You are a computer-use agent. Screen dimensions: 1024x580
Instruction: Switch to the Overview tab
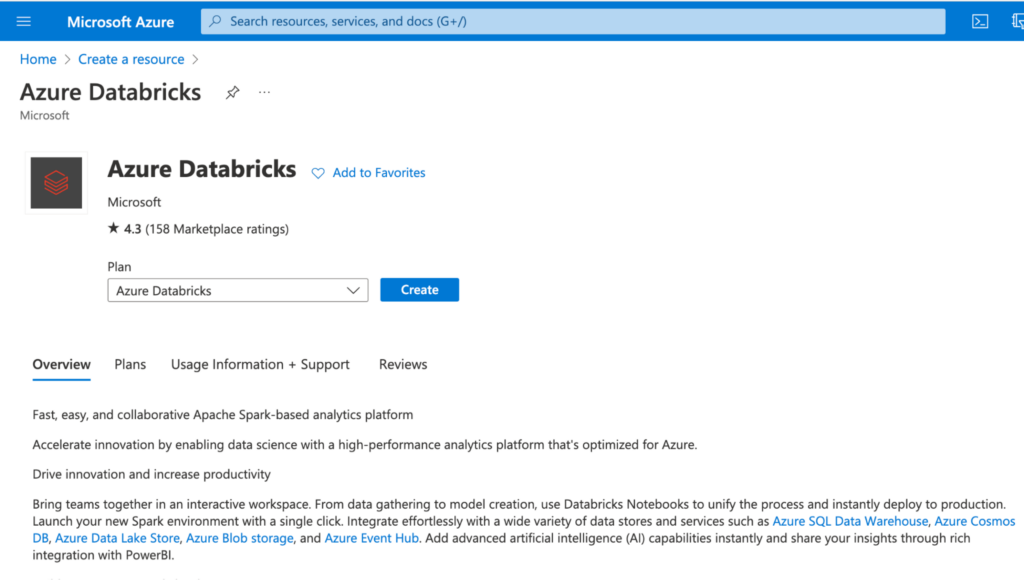pos(61,364)
